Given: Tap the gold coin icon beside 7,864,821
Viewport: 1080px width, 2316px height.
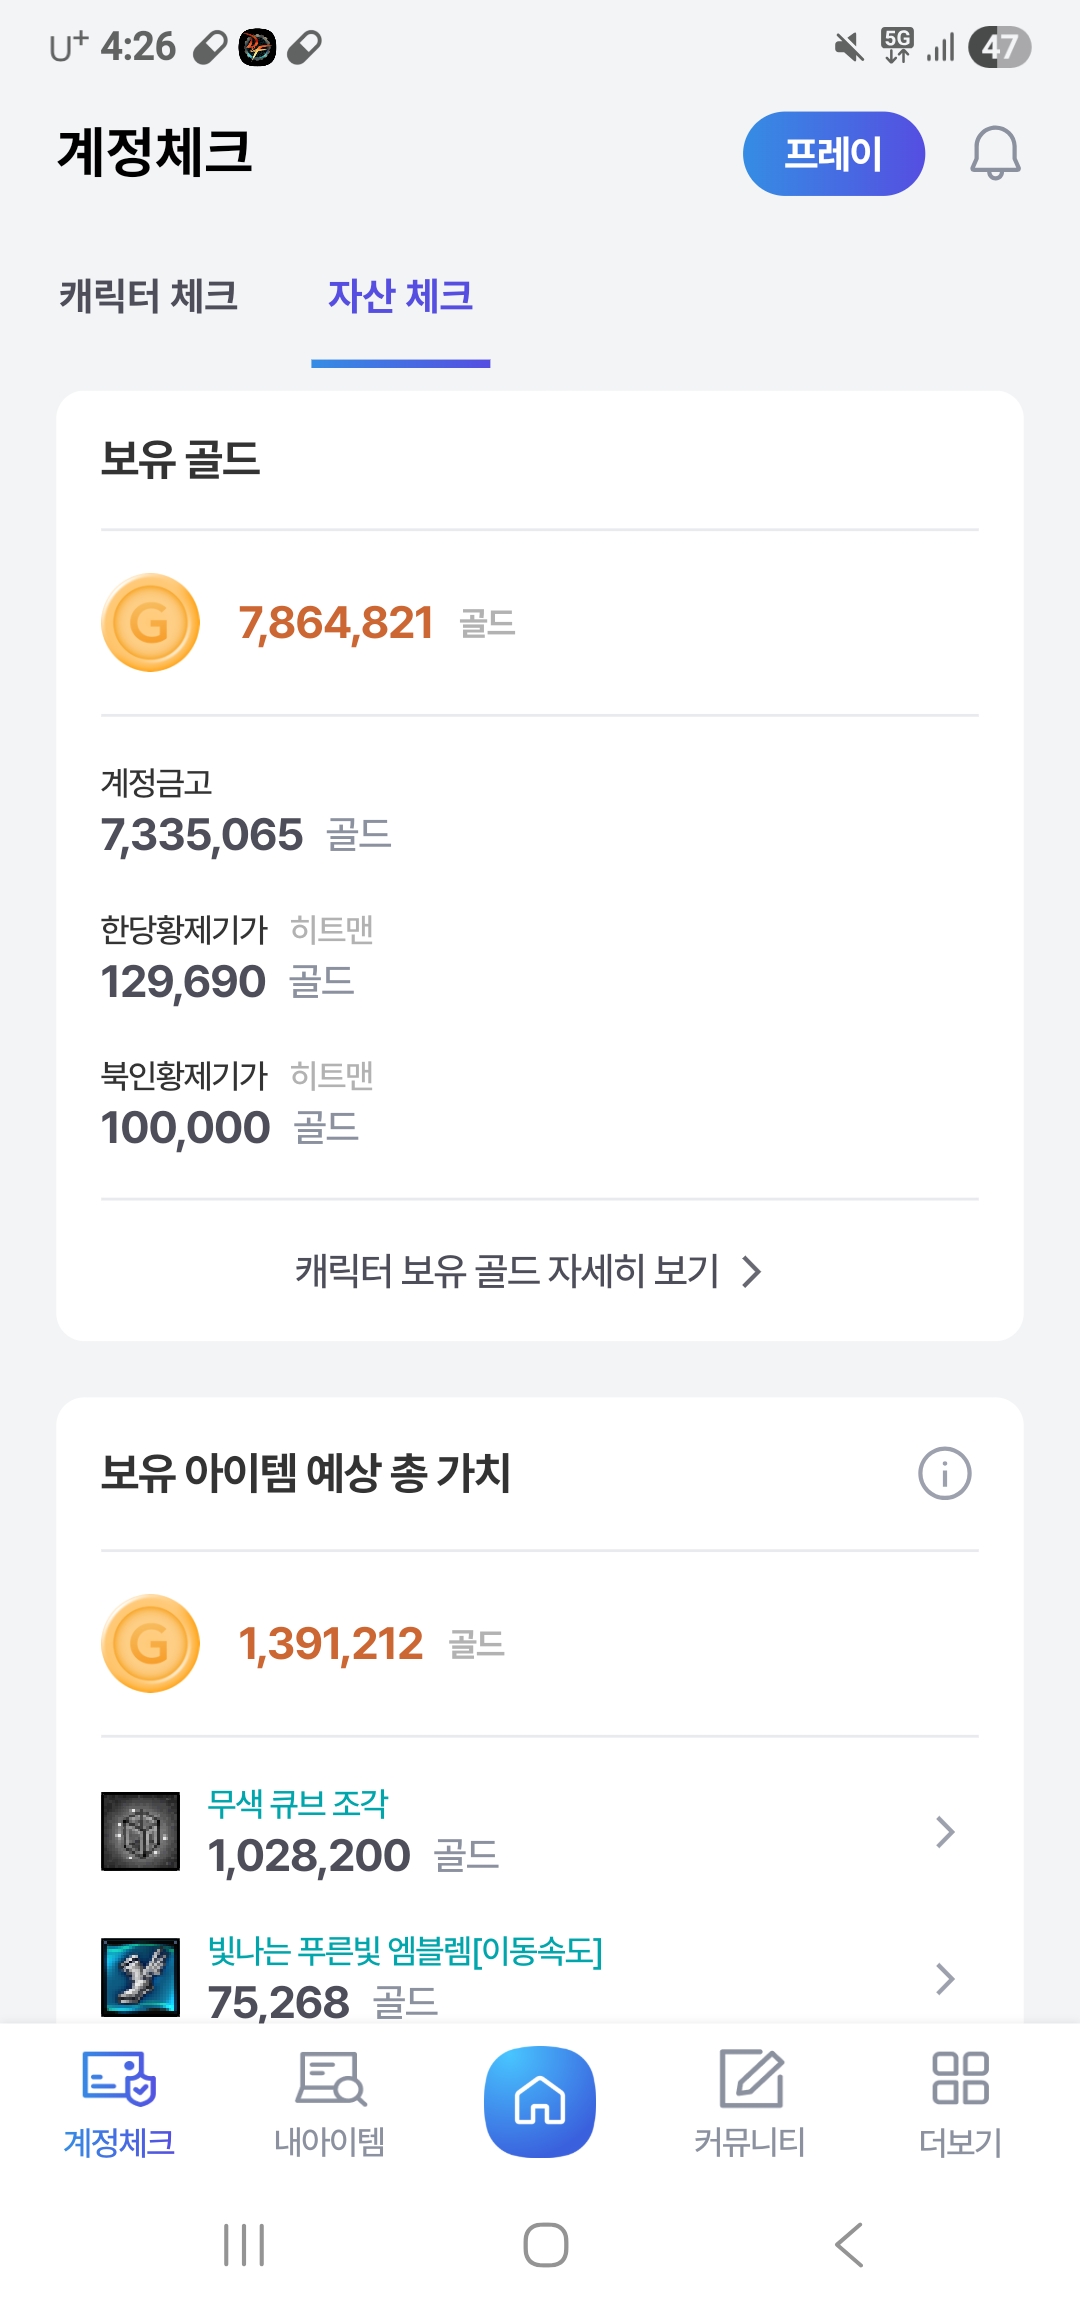Looking at the screenshot, I should tap(150, 623).
